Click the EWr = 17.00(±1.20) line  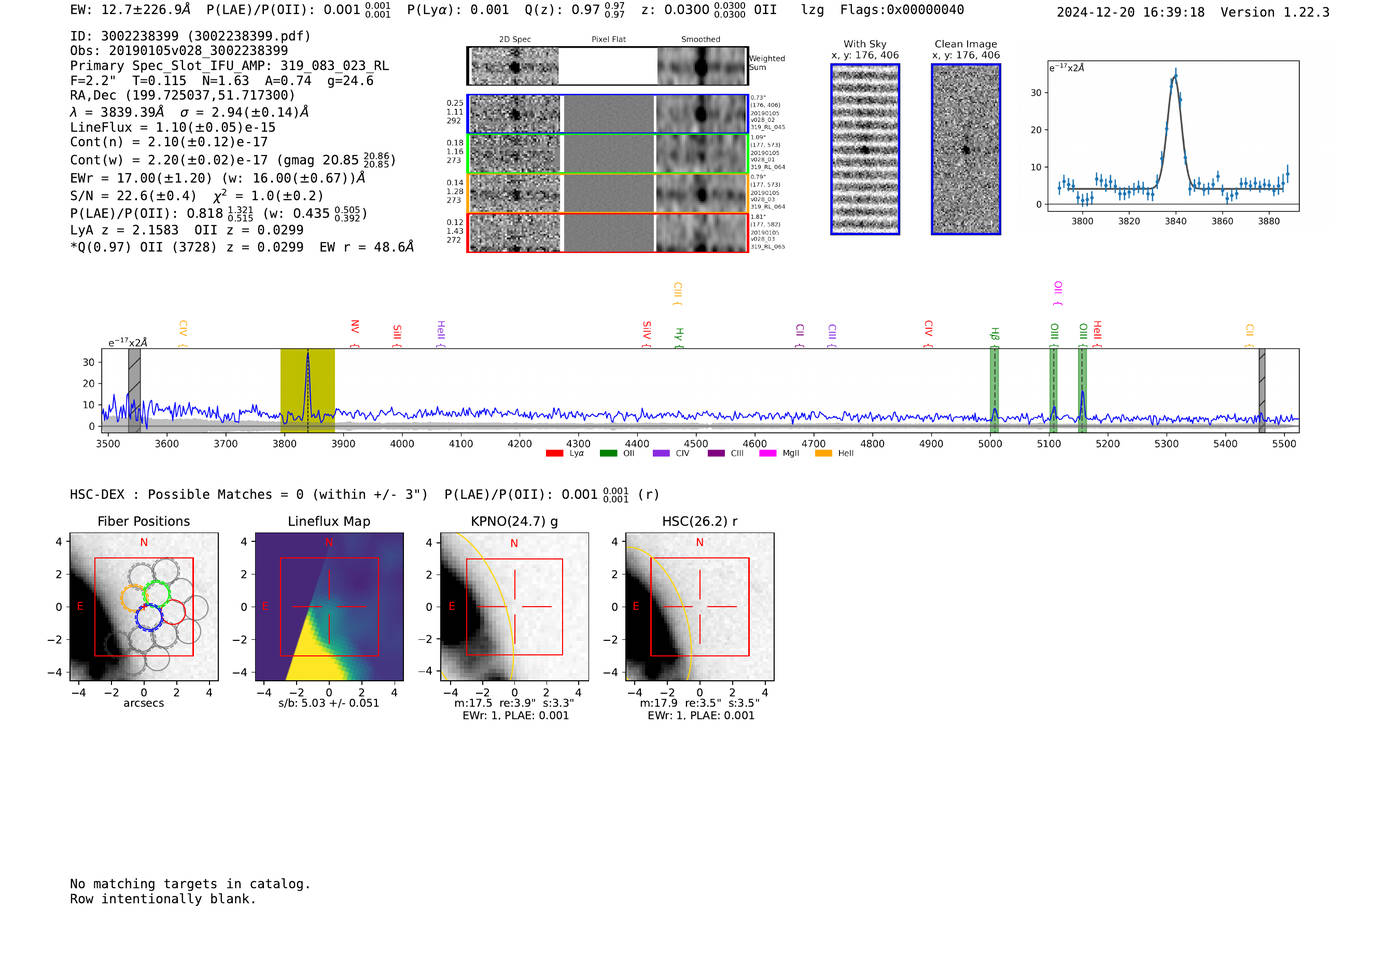point(218,178)
